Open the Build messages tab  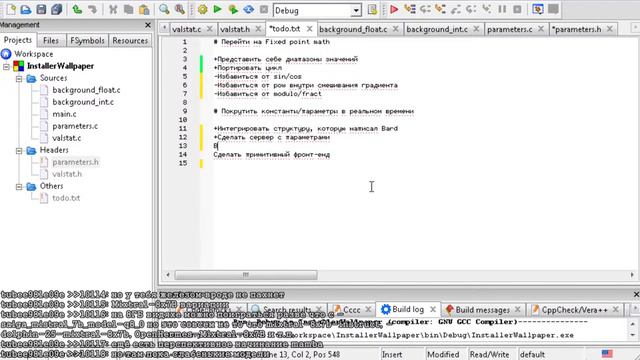[482, 310]
